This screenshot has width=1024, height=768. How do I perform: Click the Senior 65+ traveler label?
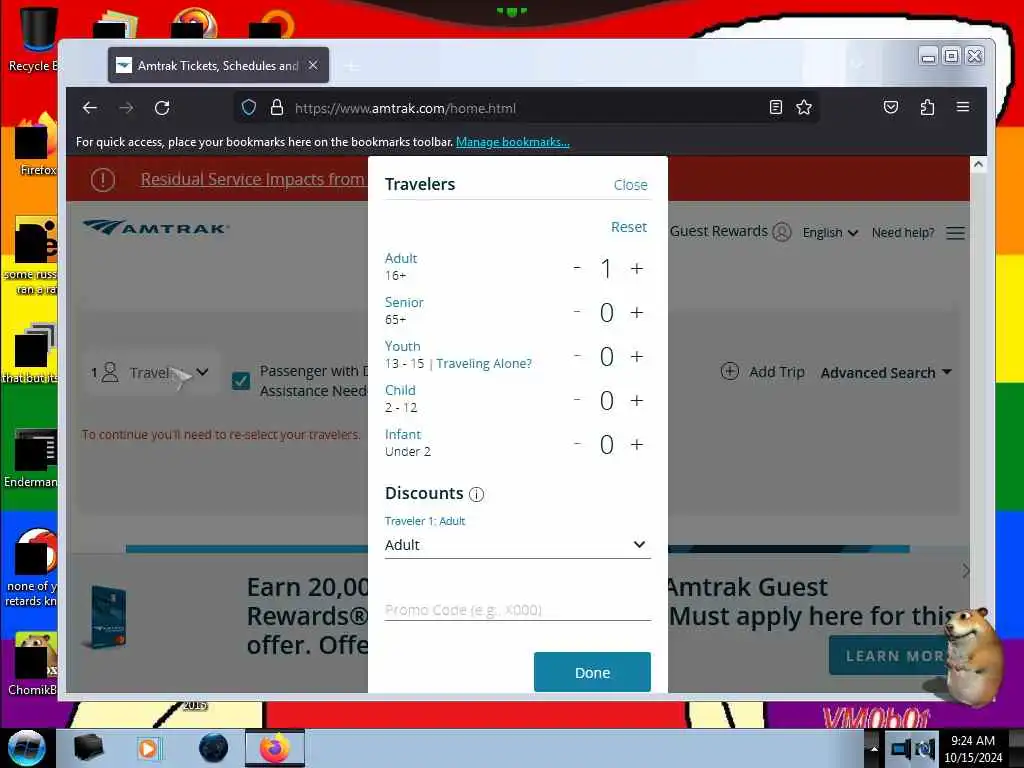pyautogui.click(x=404, y=310)
